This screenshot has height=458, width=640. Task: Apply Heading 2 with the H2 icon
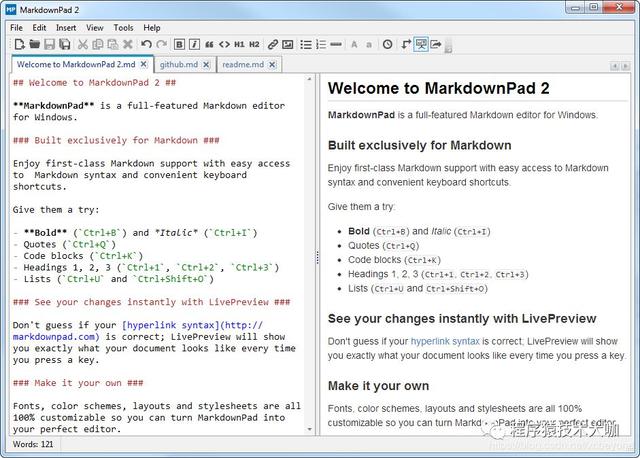click(x=254, y=44)
